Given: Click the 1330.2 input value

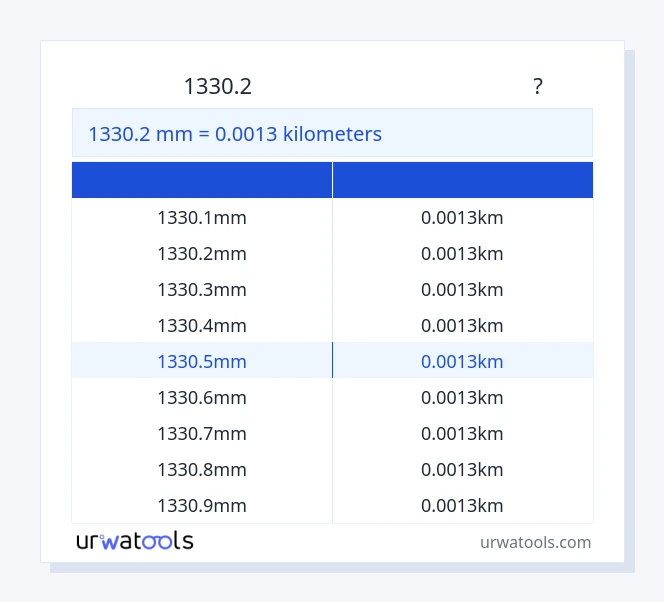Looking at the screenshot, I should tap(218, 87).
